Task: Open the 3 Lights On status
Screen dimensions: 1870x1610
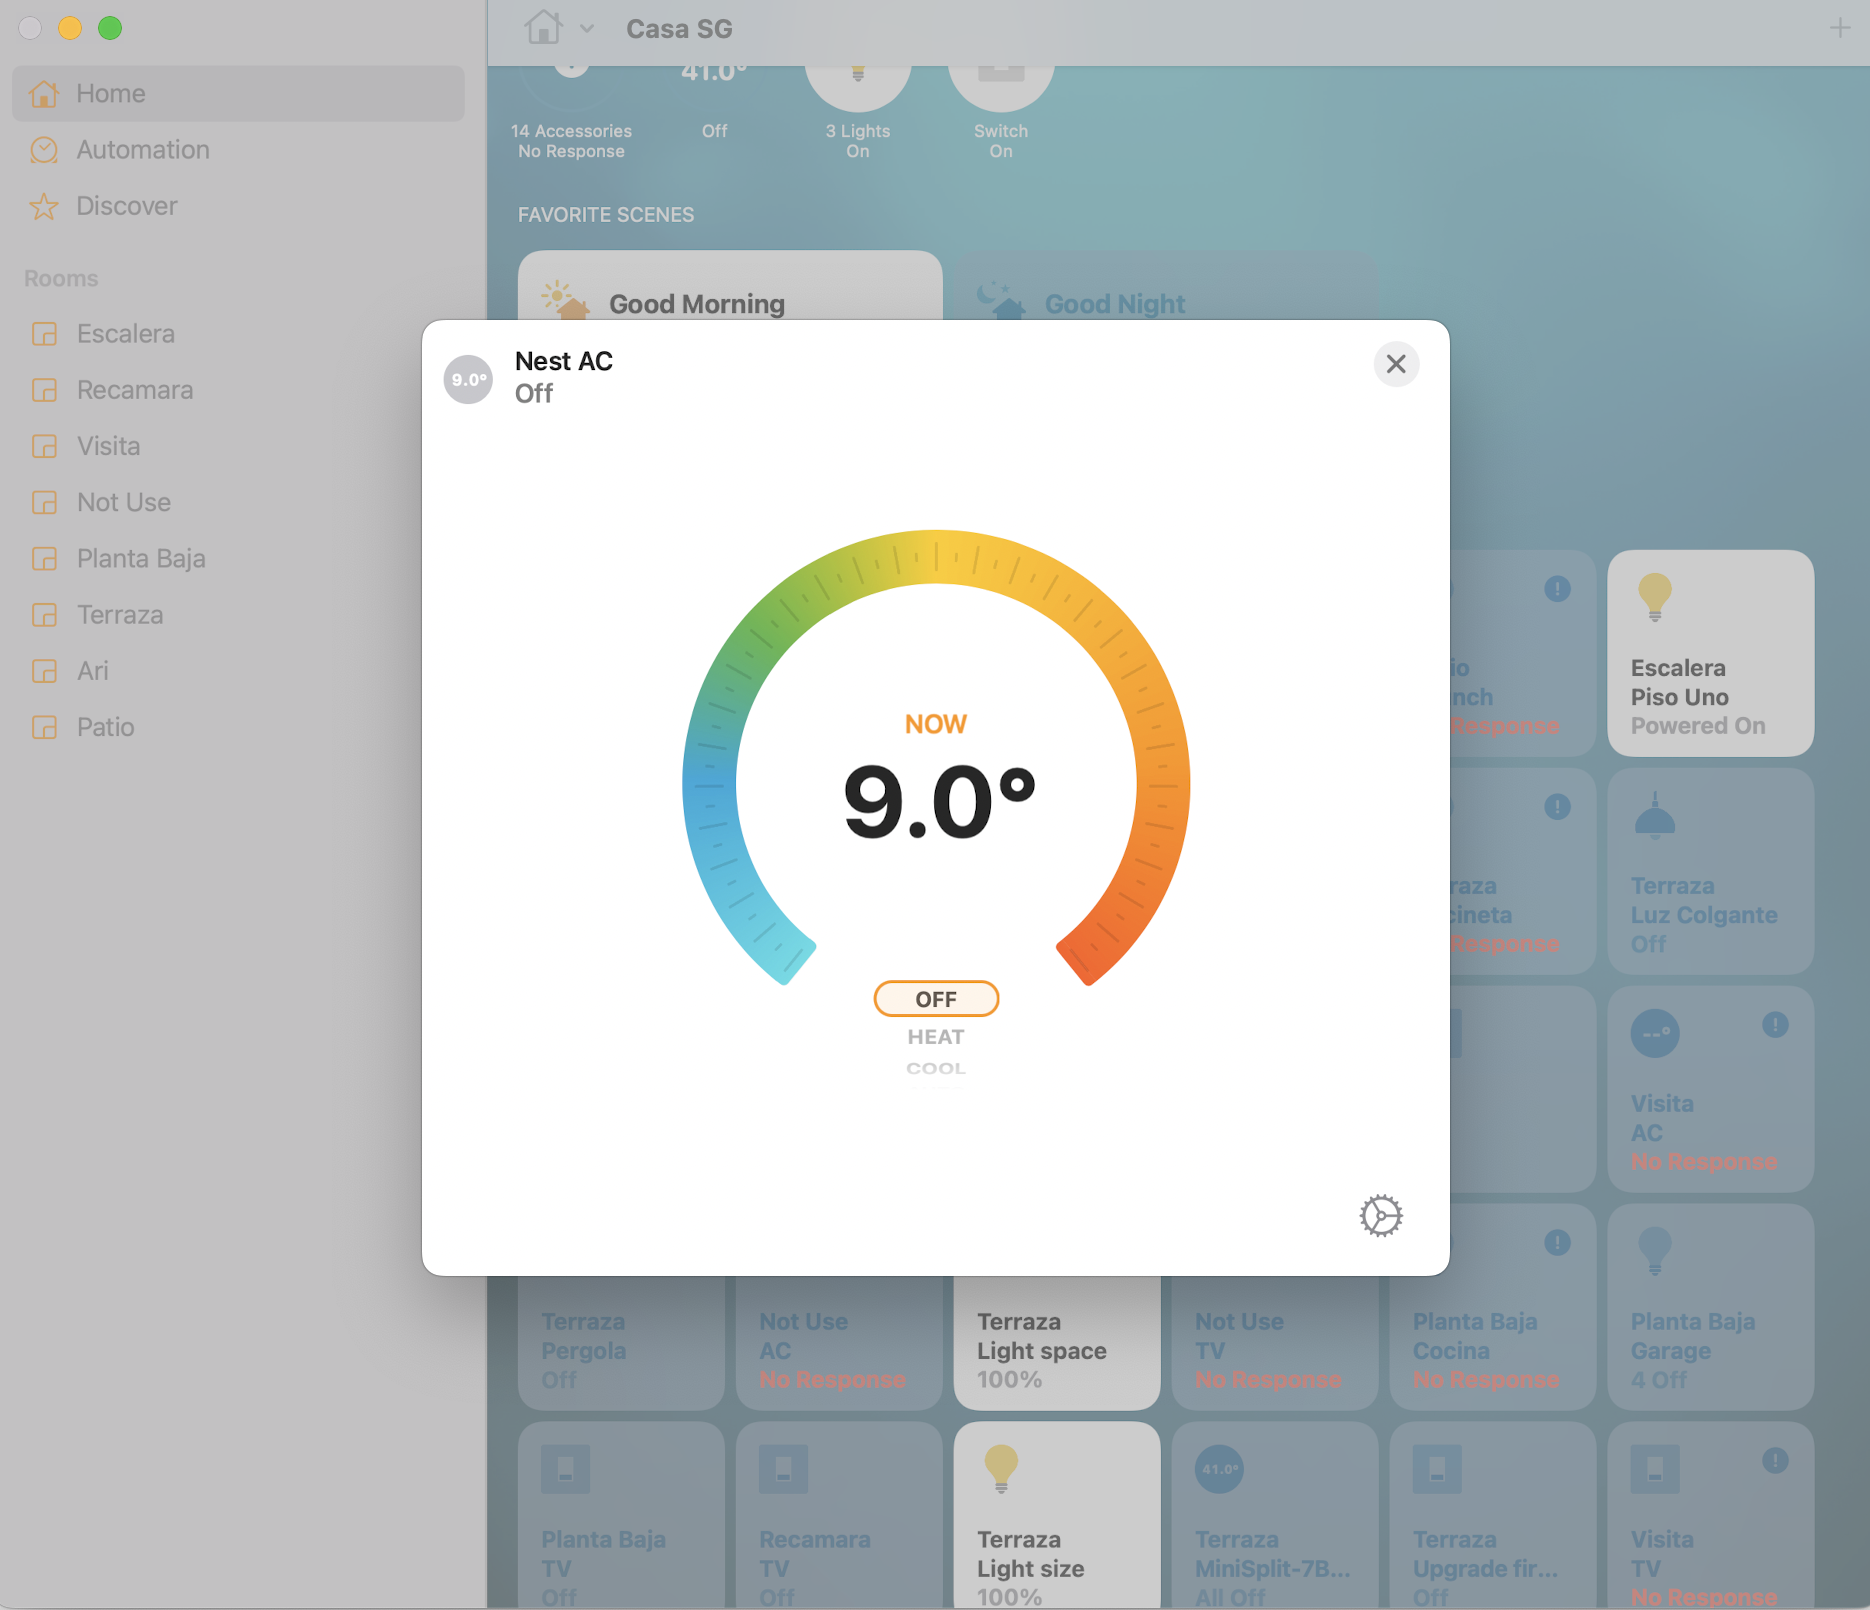Action: point(857,113)
